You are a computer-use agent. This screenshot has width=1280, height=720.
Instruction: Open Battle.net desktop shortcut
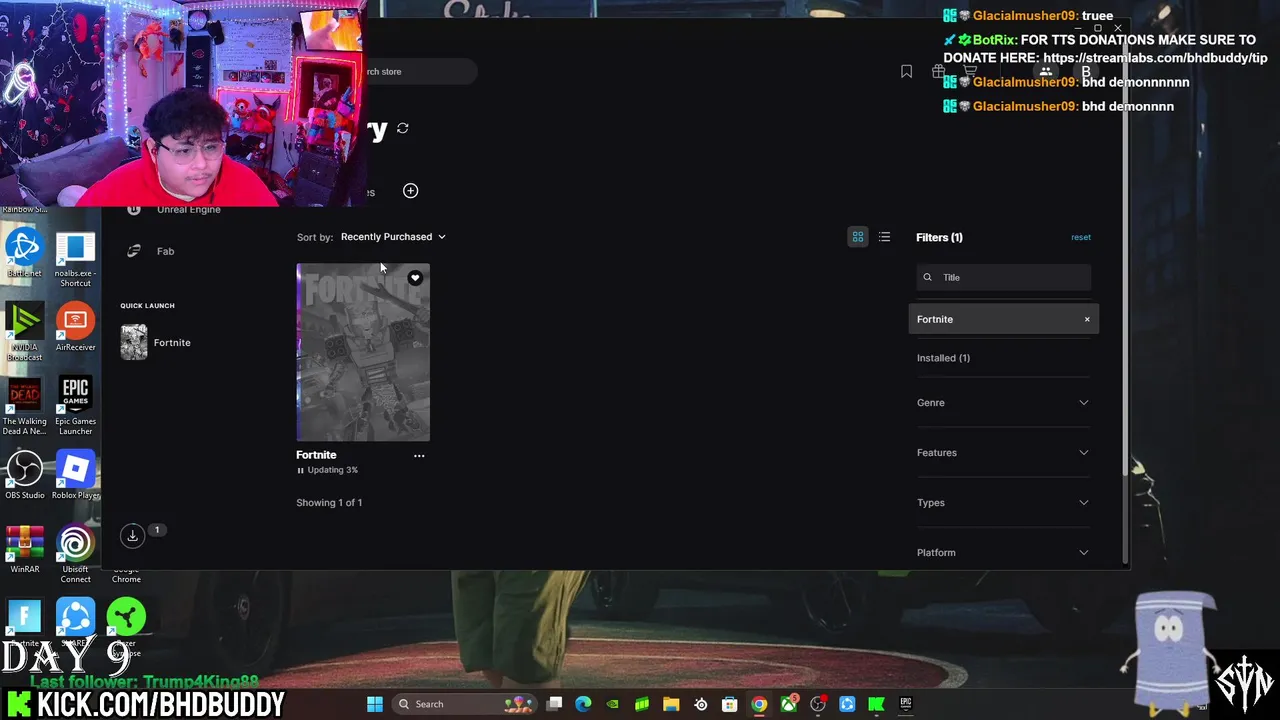point(25,254)
